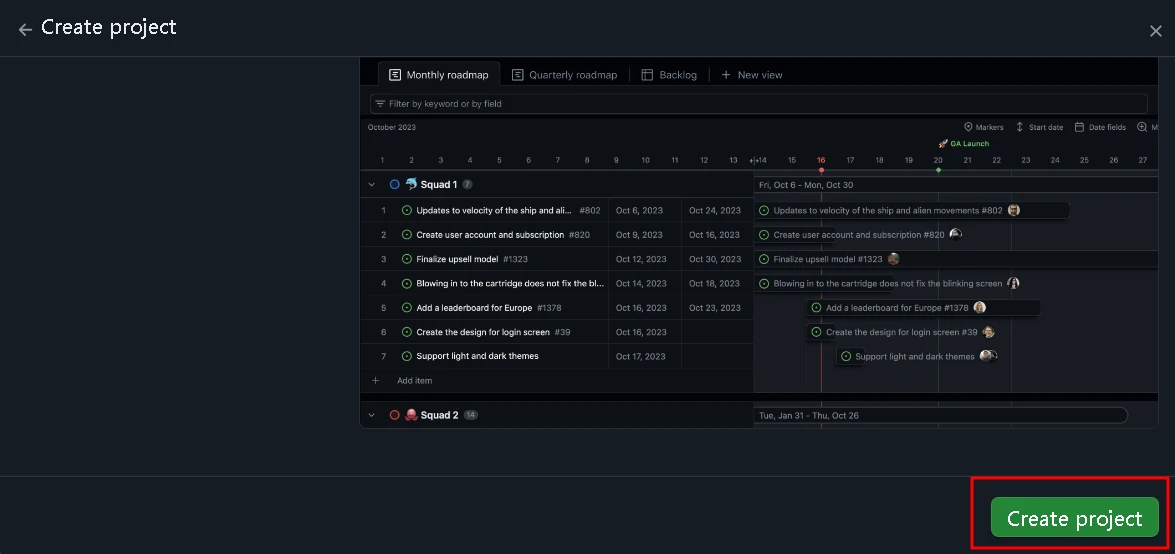Click the Oct 6, 2023 start date cell
Viewport: 1175px width, 554px height.
coord(644,211)
